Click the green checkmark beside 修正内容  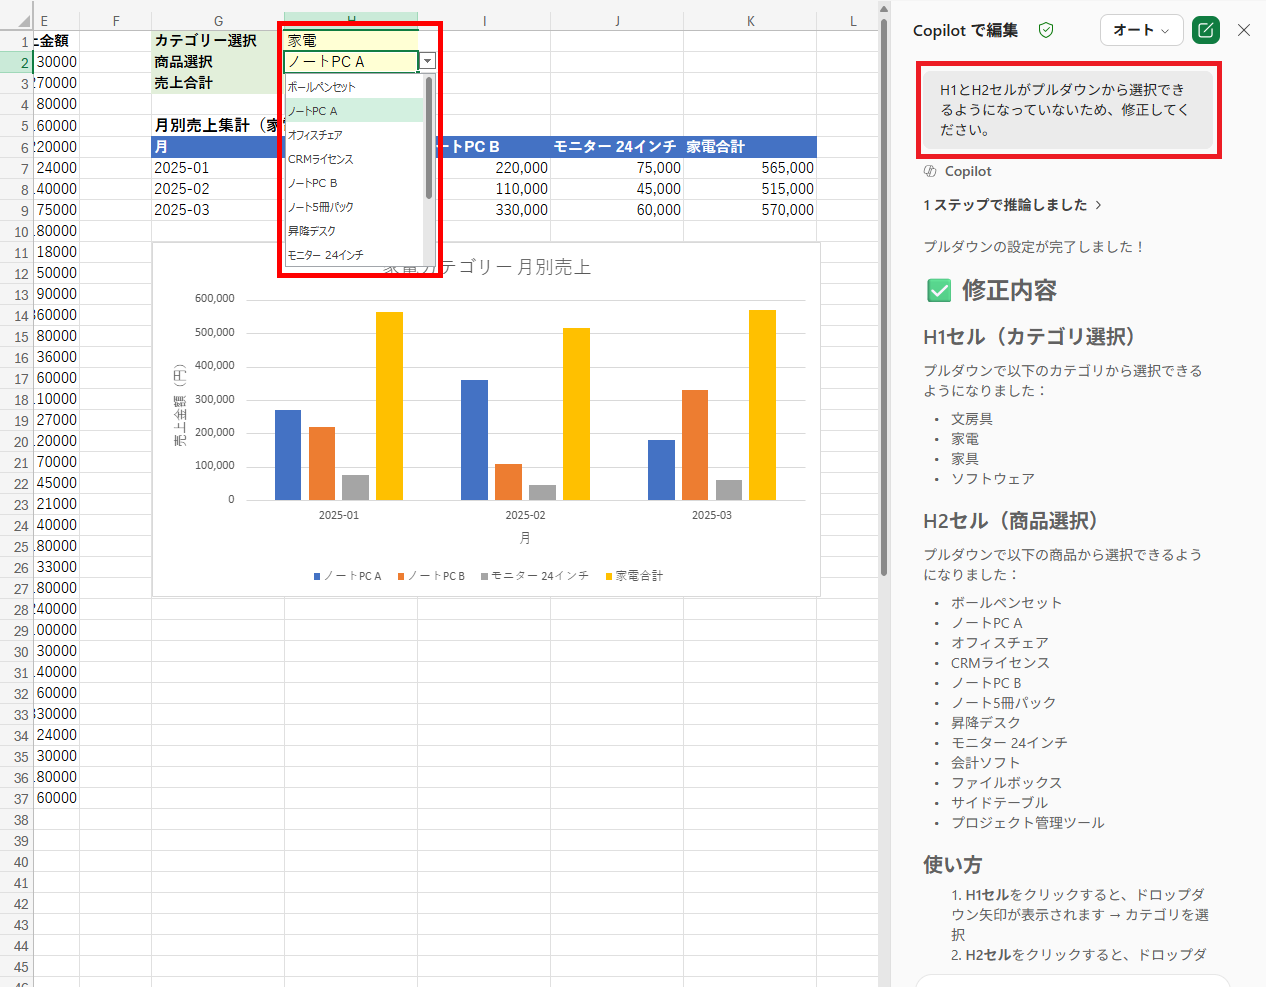click(x=939, y=291)
